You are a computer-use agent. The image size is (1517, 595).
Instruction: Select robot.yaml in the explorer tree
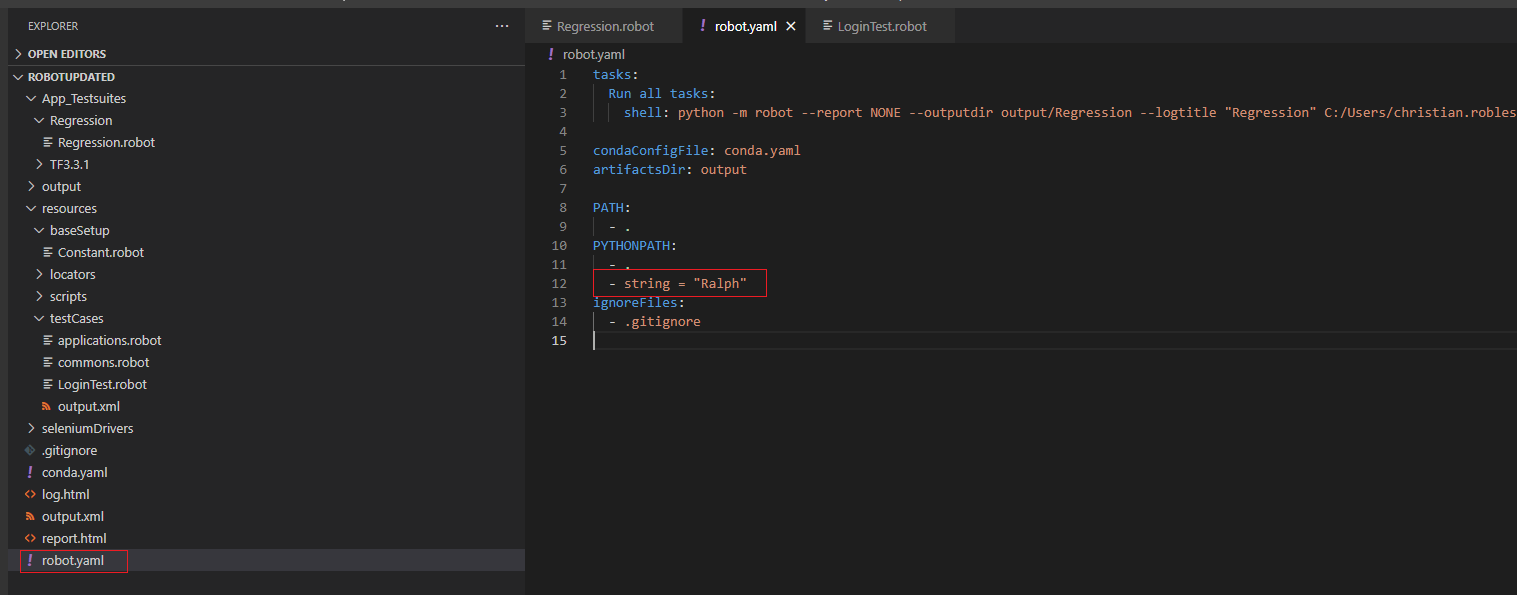[73, 560]
